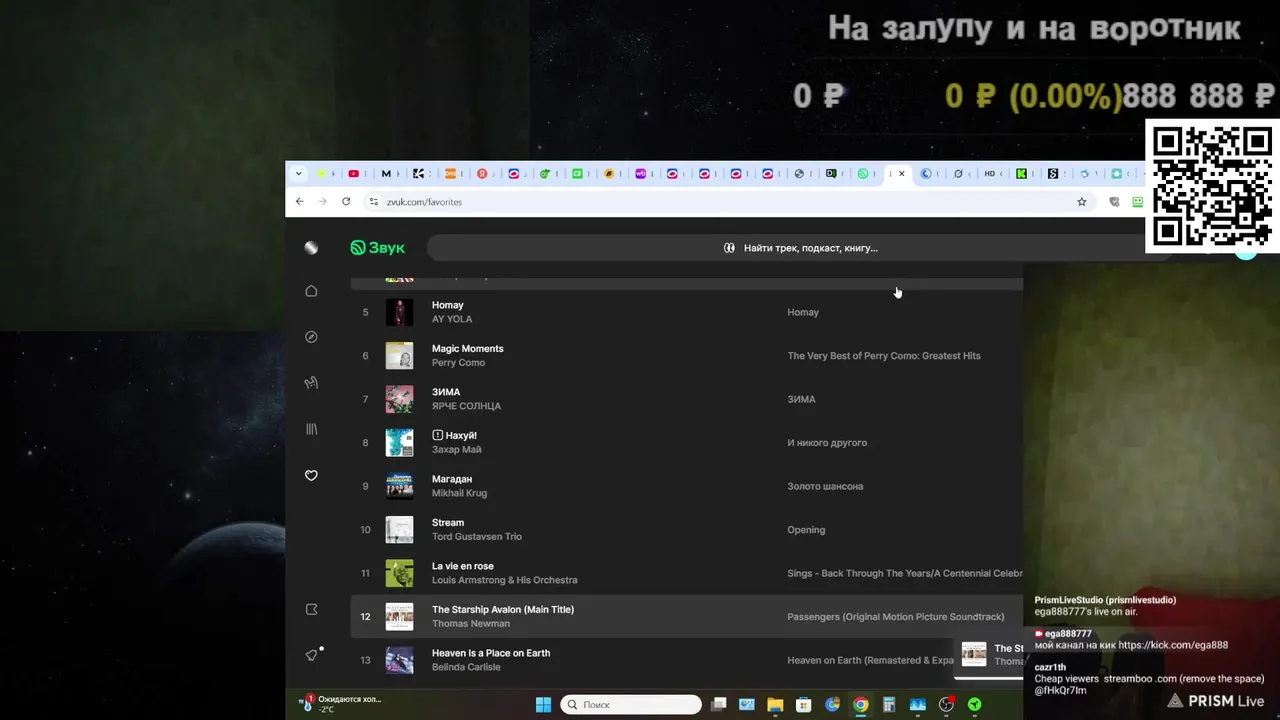
Task: Bookmark page with star icon
Action: (1081, 201)
